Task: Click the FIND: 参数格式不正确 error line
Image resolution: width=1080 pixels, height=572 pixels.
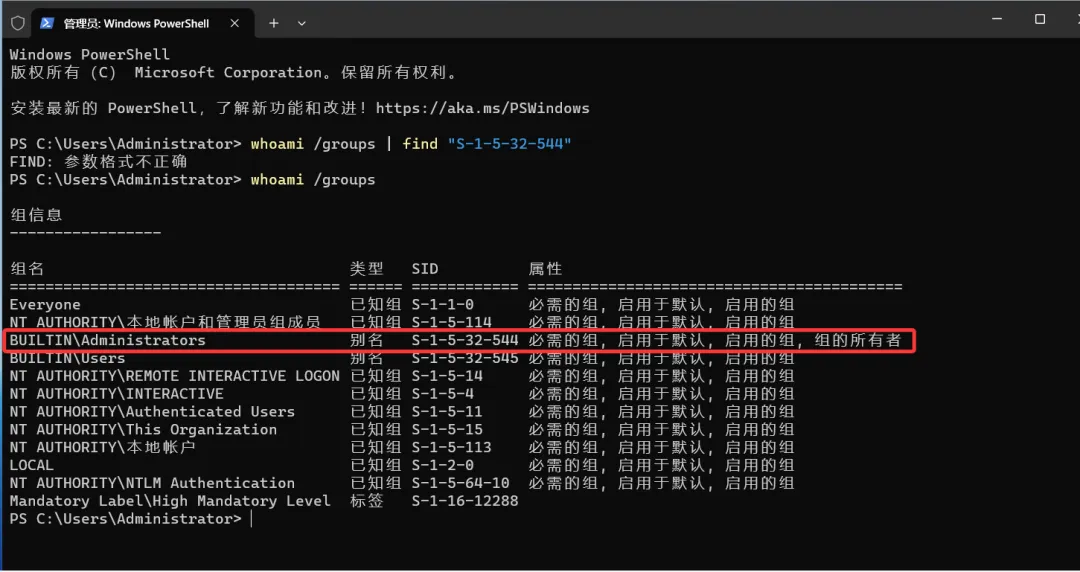Action: coord(98,162)
